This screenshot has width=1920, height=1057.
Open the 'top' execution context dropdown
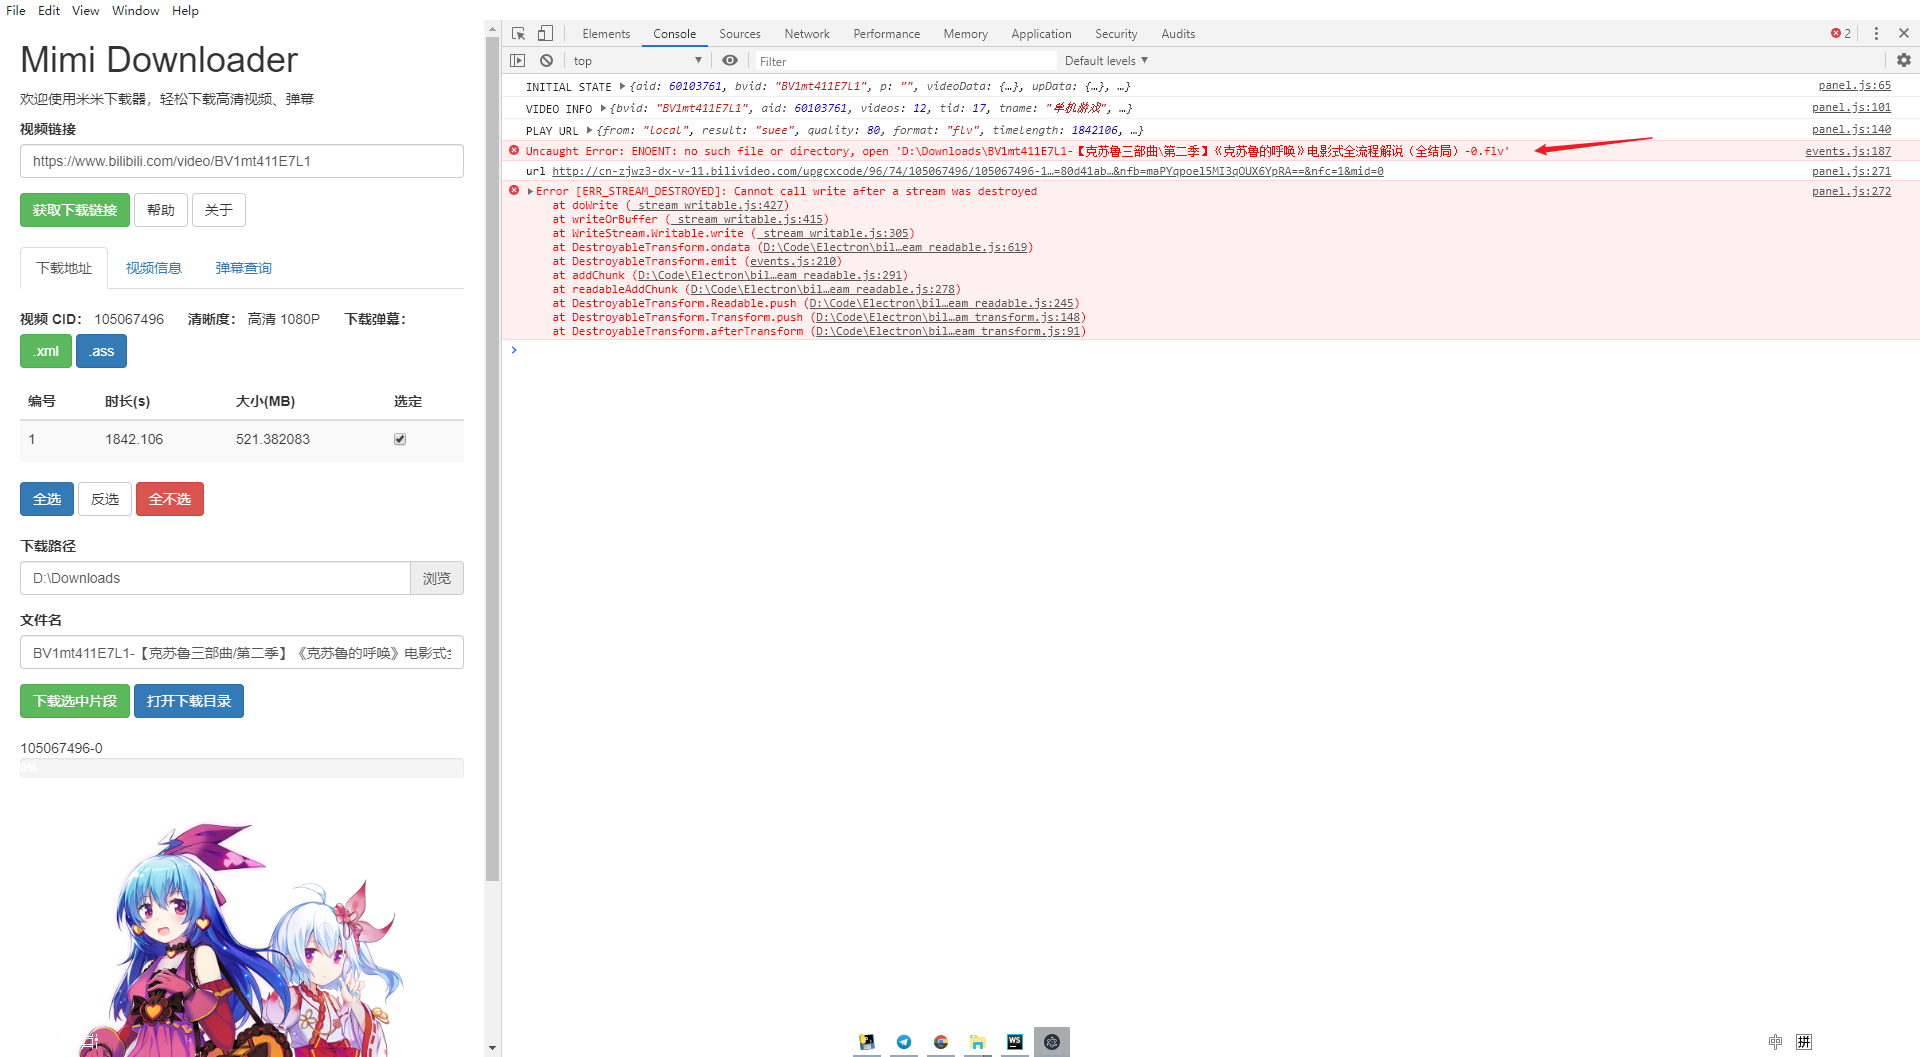[x=637, y=60]
